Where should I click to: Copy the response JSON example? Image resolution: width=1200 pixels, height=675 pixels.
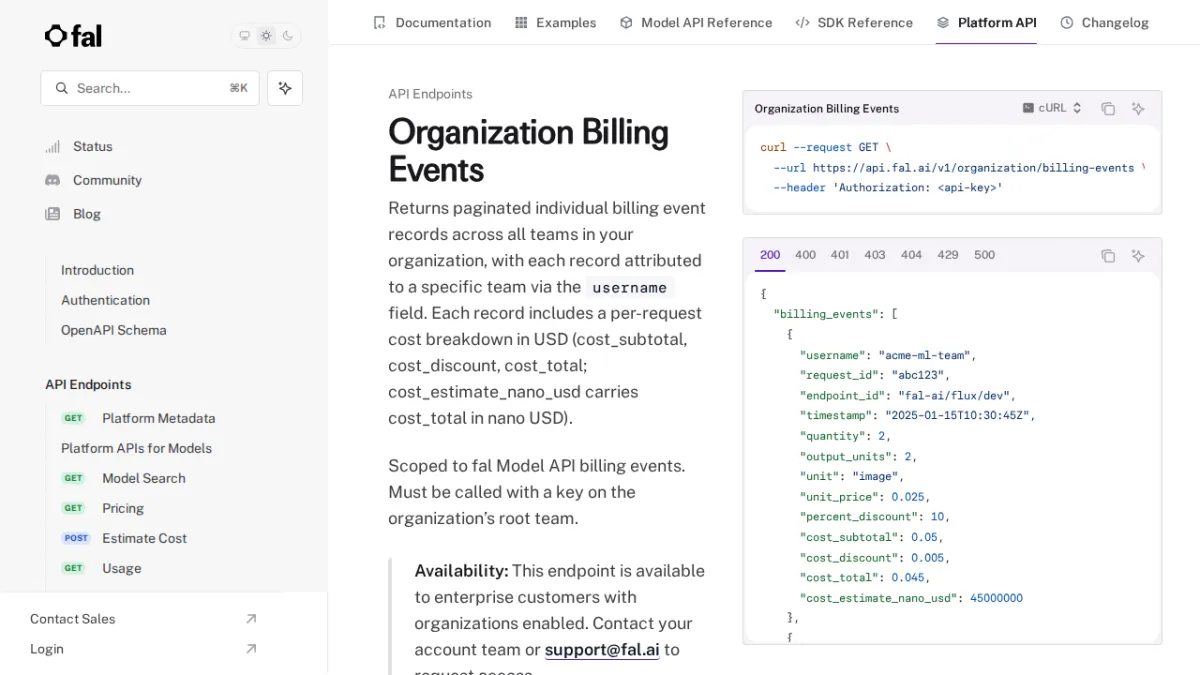click(1108, 256)
